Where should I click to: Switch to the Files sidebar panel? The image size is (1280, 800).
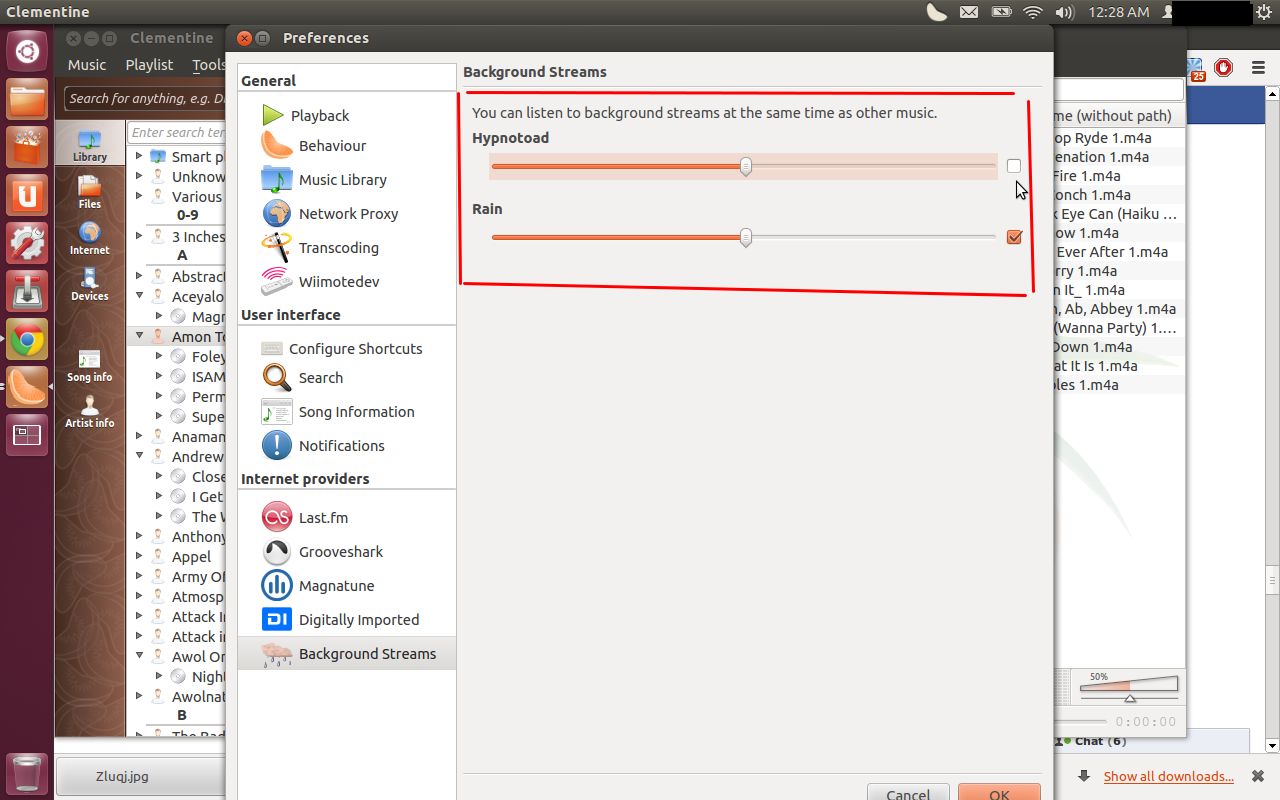click(89, 190)
